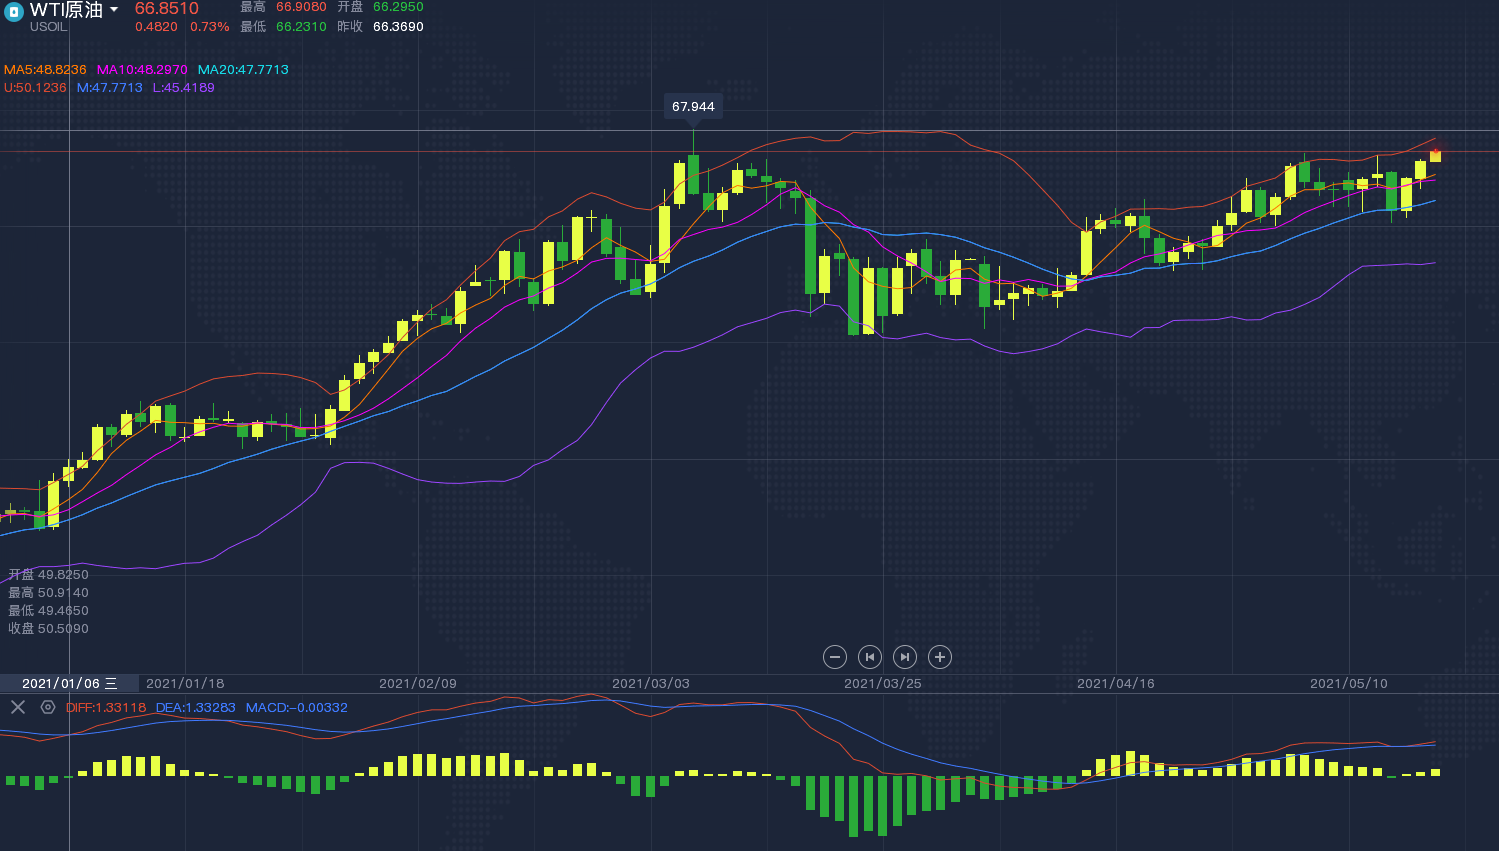
Task: Select the MA10 moving average label
Action: pyautogui.click(x=142, y=70)
